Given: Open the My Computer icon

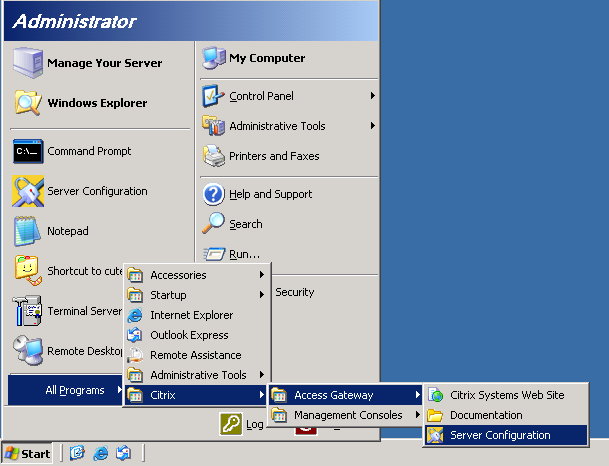Looking at the screenshot, I should pos(213,58).
